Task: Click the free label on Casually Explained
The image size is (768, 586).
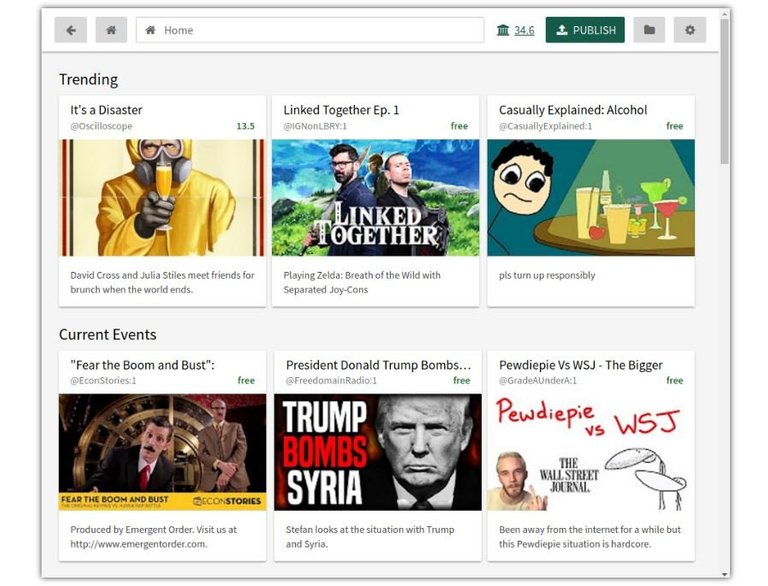Action: [x=674, y=126]
